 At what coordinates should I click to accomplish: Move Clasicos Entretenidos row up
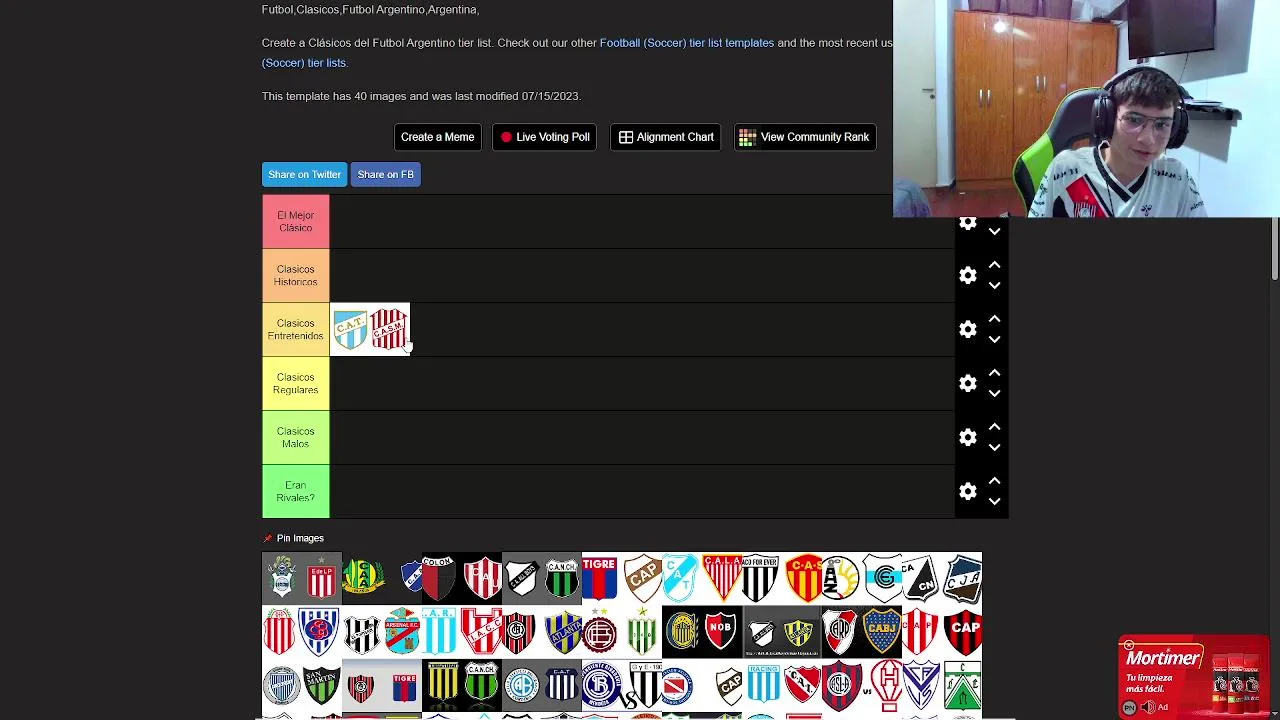[x=994, y=319]
